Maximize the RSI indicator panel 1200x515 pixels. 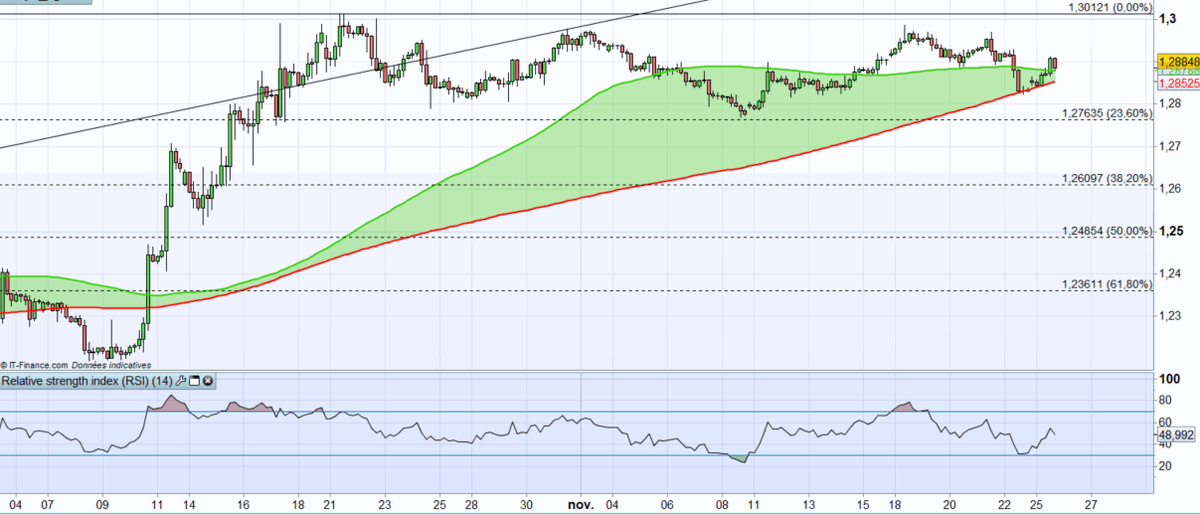click(x=195, y=381)
